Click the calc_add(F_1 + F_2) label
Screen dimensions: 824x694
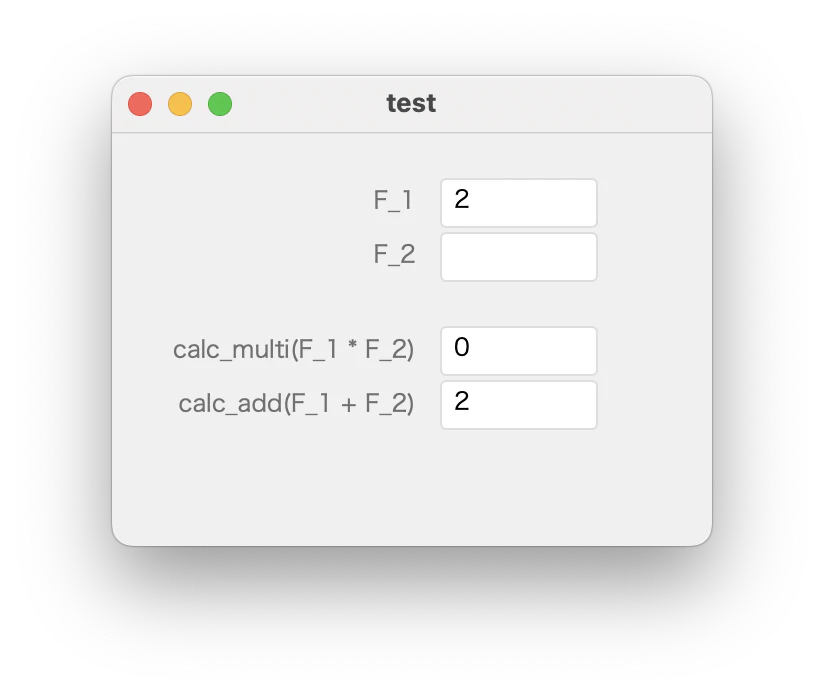(296, 403)
